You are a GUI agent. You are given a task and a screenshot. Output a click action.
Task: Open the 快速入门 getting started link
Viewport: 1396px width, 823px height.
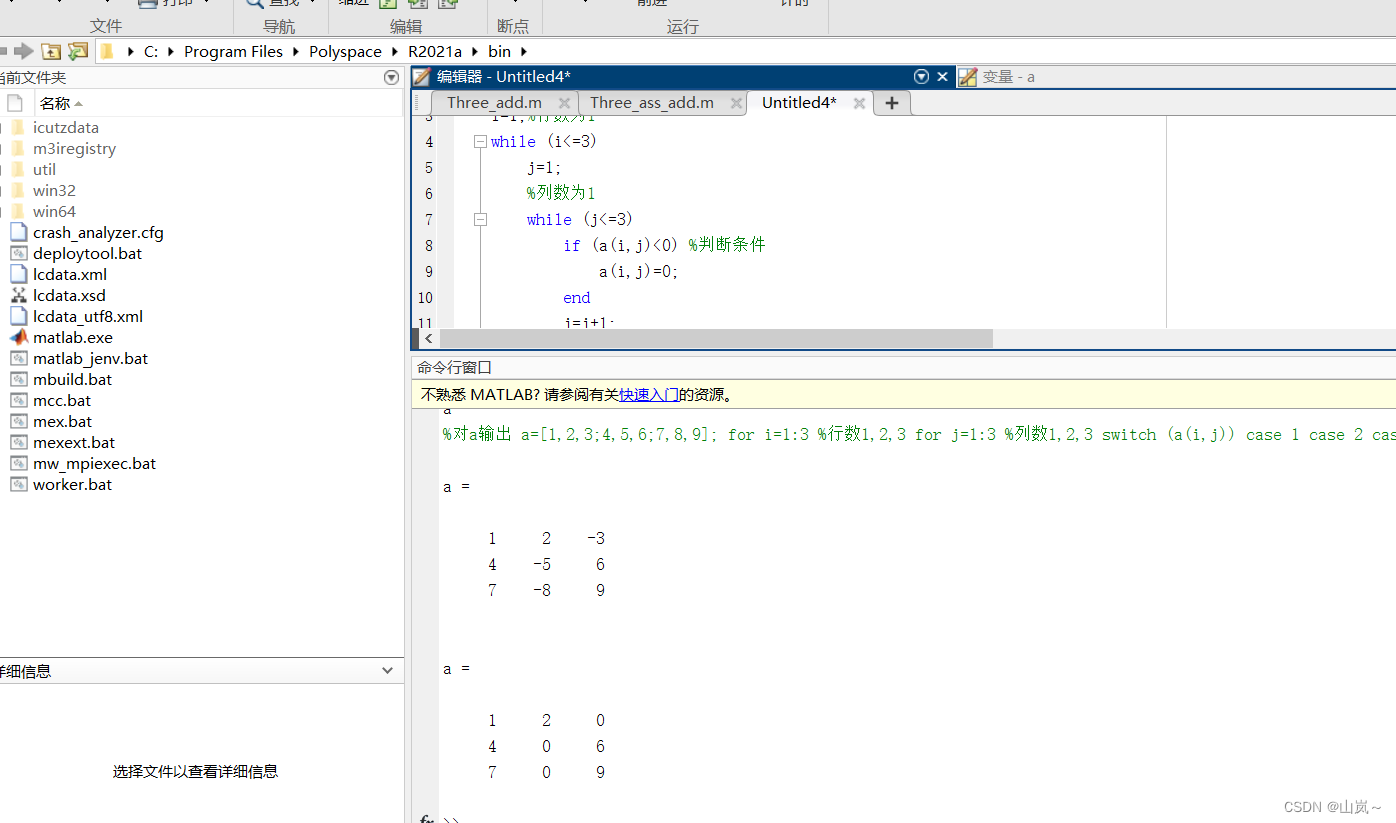click(x=649, y=395)
